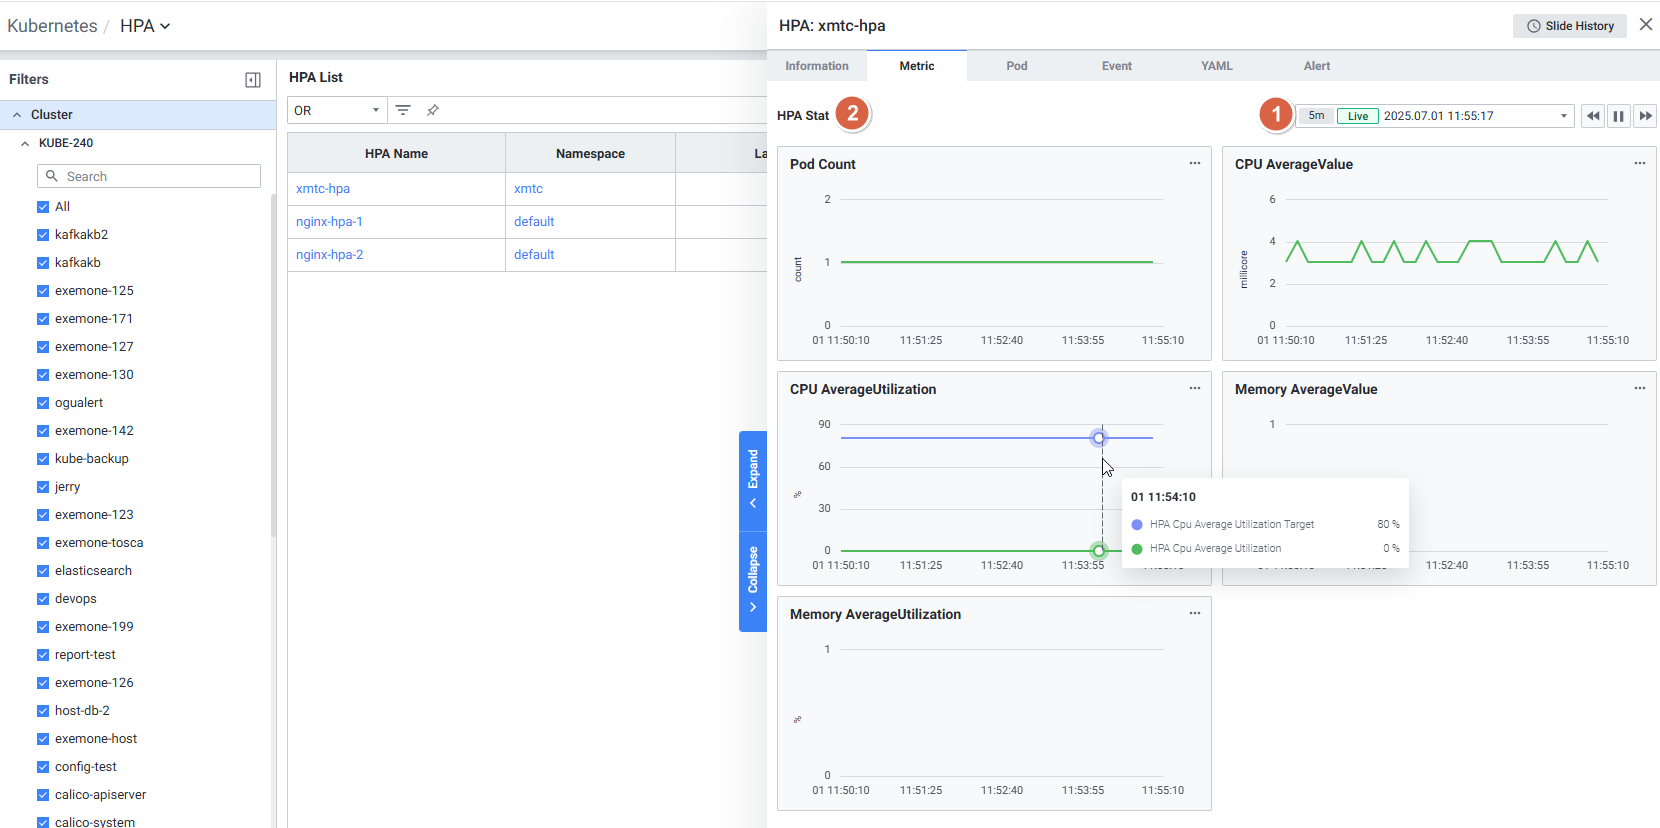Open the Pod Count chart options menu

pos(1194,163)
